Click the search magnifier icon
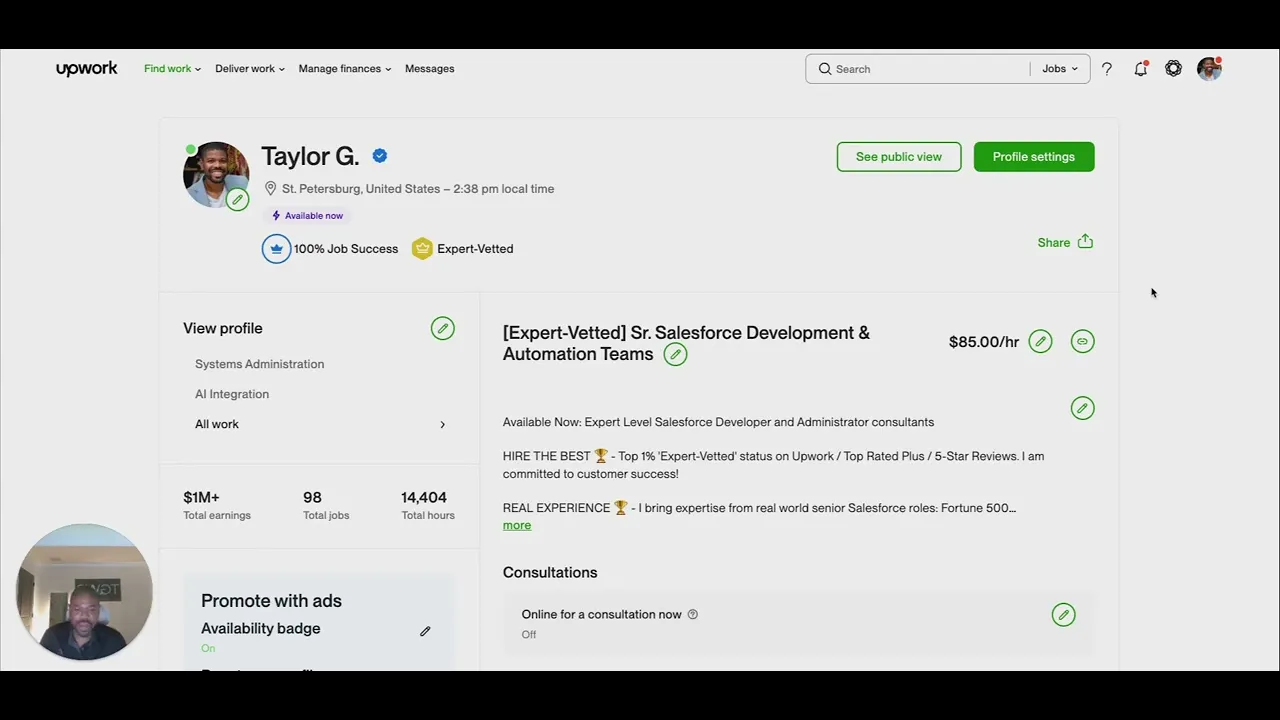Viewport: 1280px width, 720px height. click(825, 69)
